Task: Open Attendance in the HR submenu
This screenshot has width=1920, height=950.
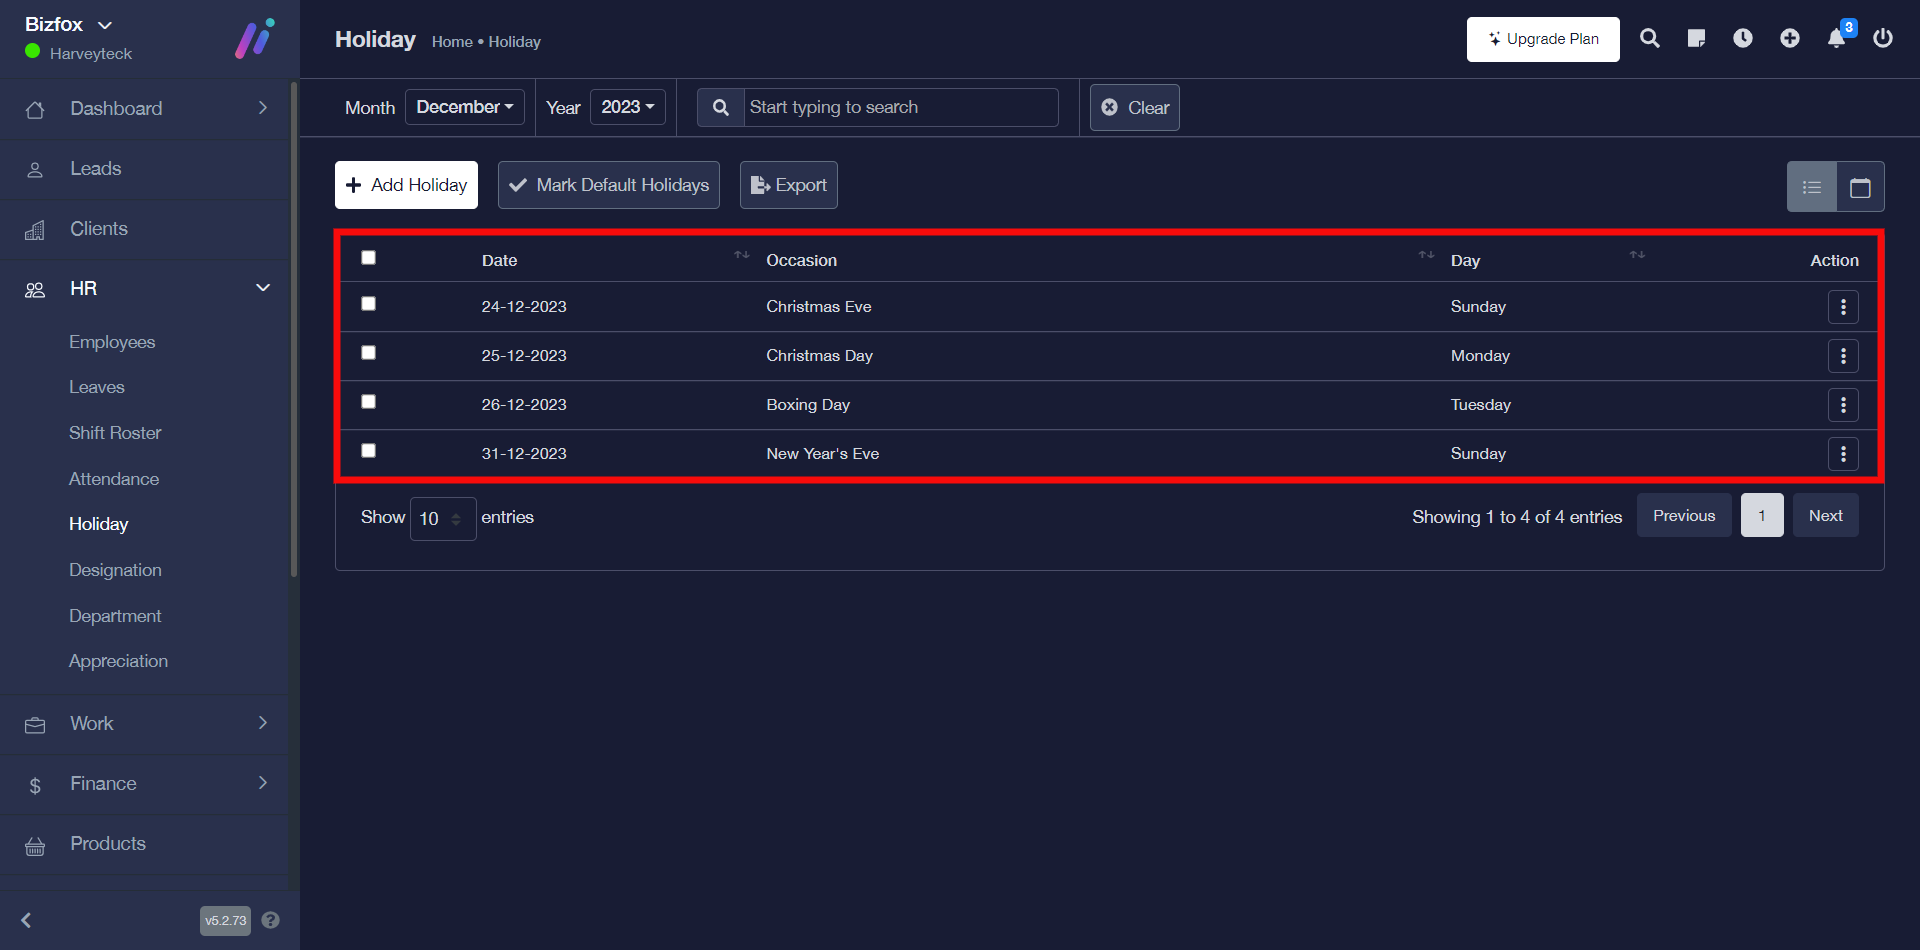Action: tap(114, 479)
